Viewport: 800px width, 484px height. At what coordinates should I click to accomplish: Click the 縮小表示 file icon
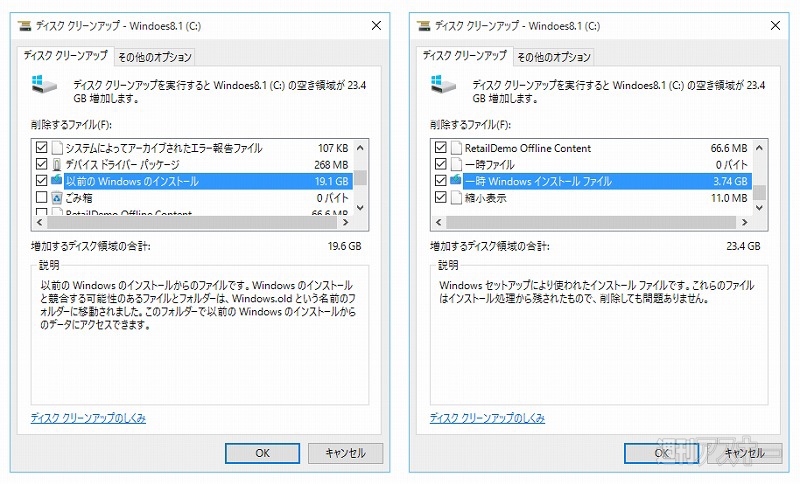(456, 198)
